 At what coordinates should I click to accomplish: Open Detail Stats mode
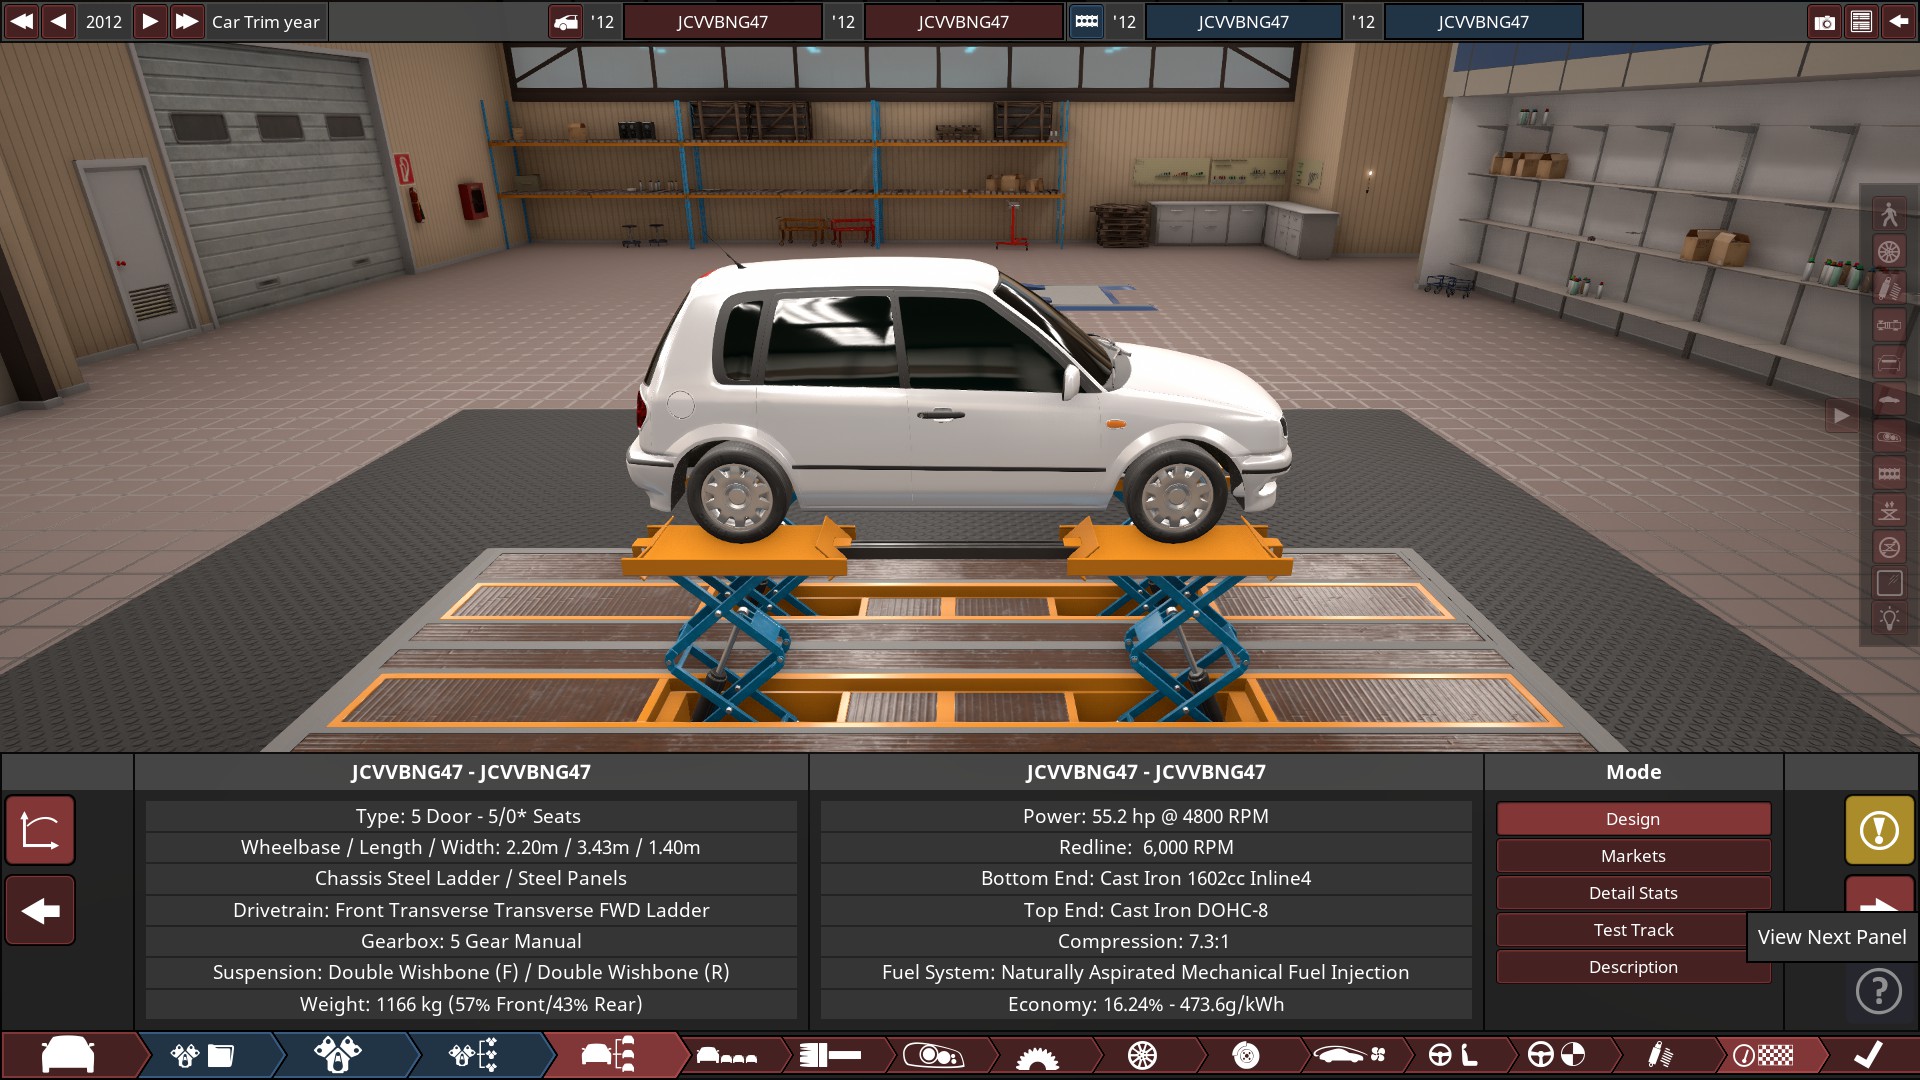point(1633,893)
